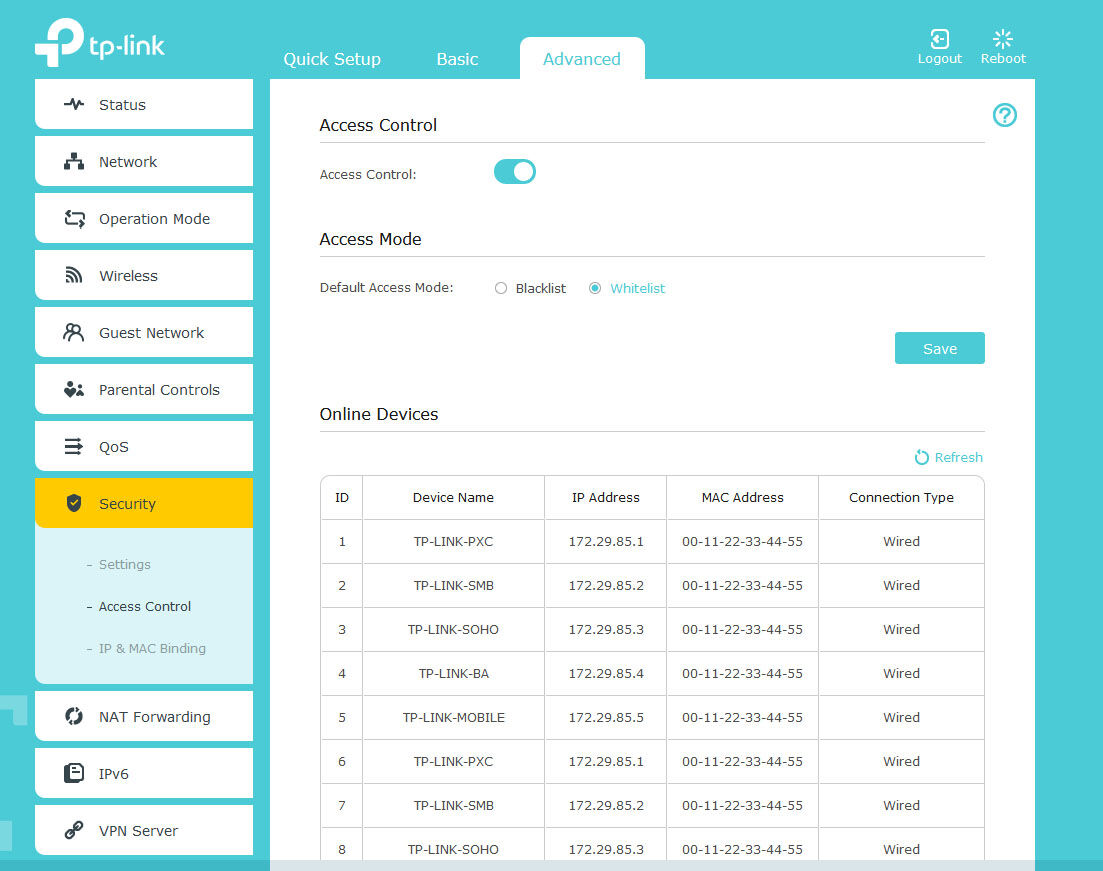The height and width of the screenshot is (871, 1103).
Task: Open the Status menu
Action: [x=144, y=104]
